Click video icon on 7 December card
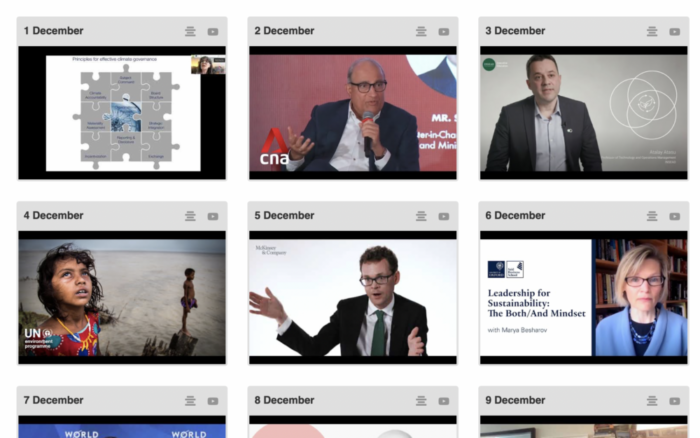The image size is (700, 438). tap(213, 401)
